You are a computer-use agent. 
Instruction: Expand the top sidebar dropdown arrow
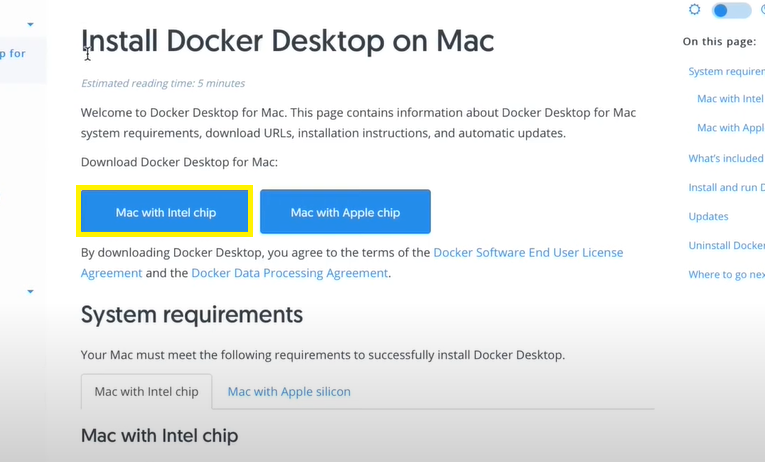(x=30, y=24)
